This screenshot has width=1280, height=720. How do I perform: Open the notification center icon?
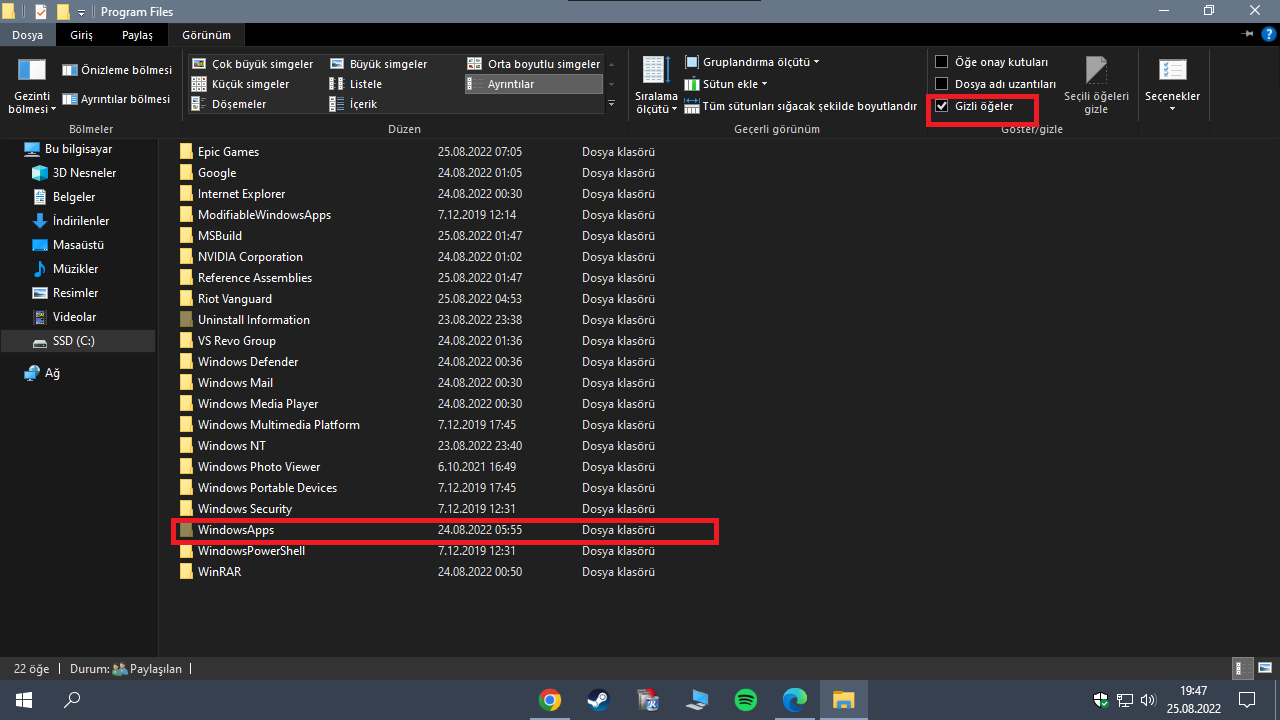pos(1247,700)
